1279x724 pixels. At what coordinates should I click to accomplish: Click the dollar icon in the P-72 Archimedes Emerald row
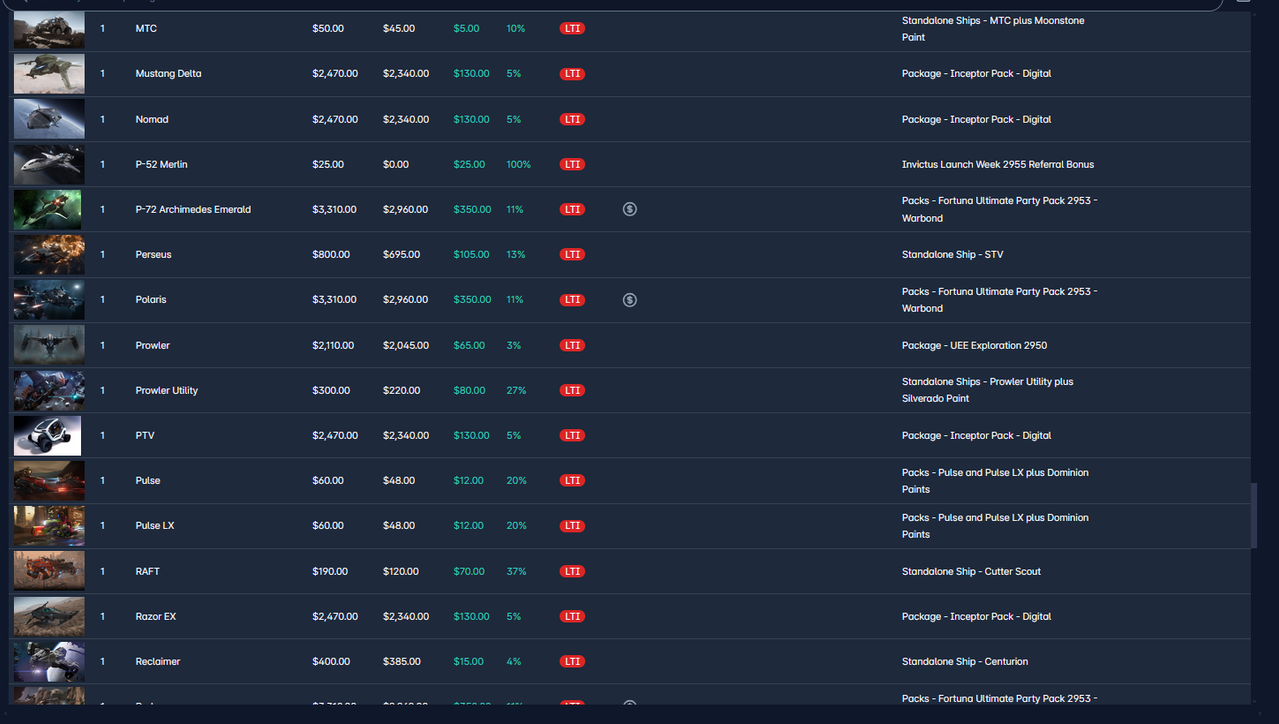(x=629, y=209)
